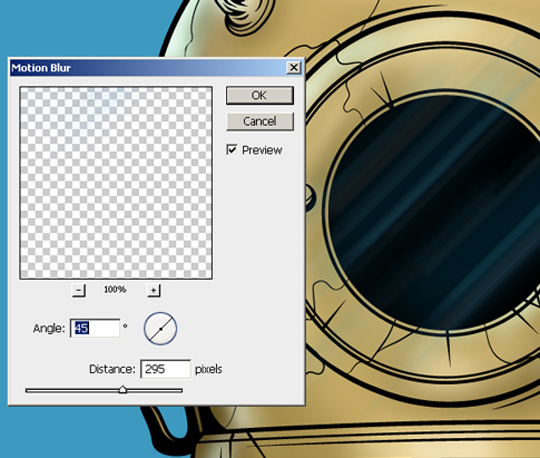Click the 100% zoom level text
Viewport: 540px width, 458px height.
[x=115, y=289]
